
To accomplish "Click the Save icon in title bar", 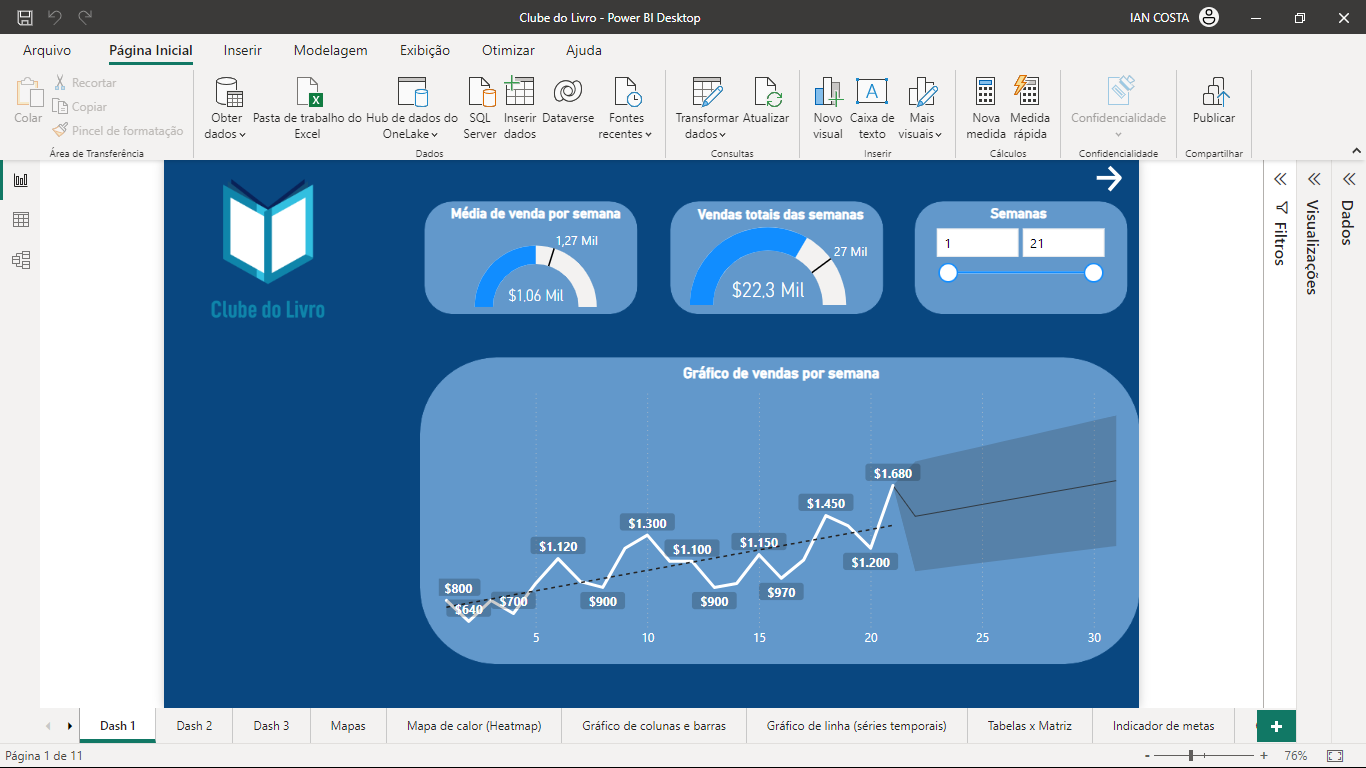I will pos(24,17).
